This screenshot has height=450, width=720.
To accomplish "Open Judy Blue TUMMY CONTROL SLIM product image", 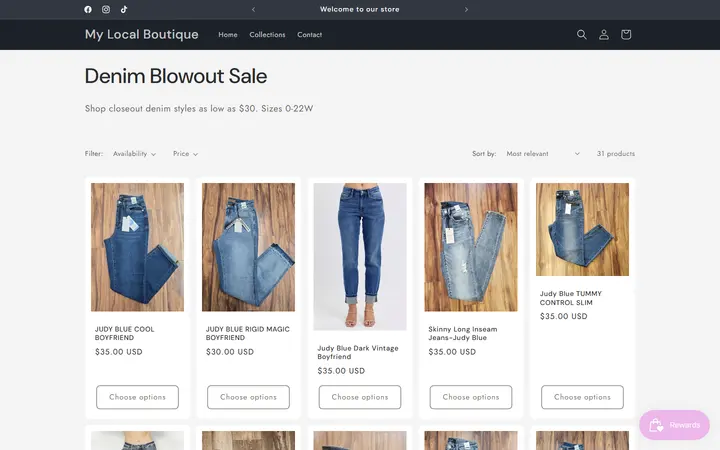I will 582,230.
